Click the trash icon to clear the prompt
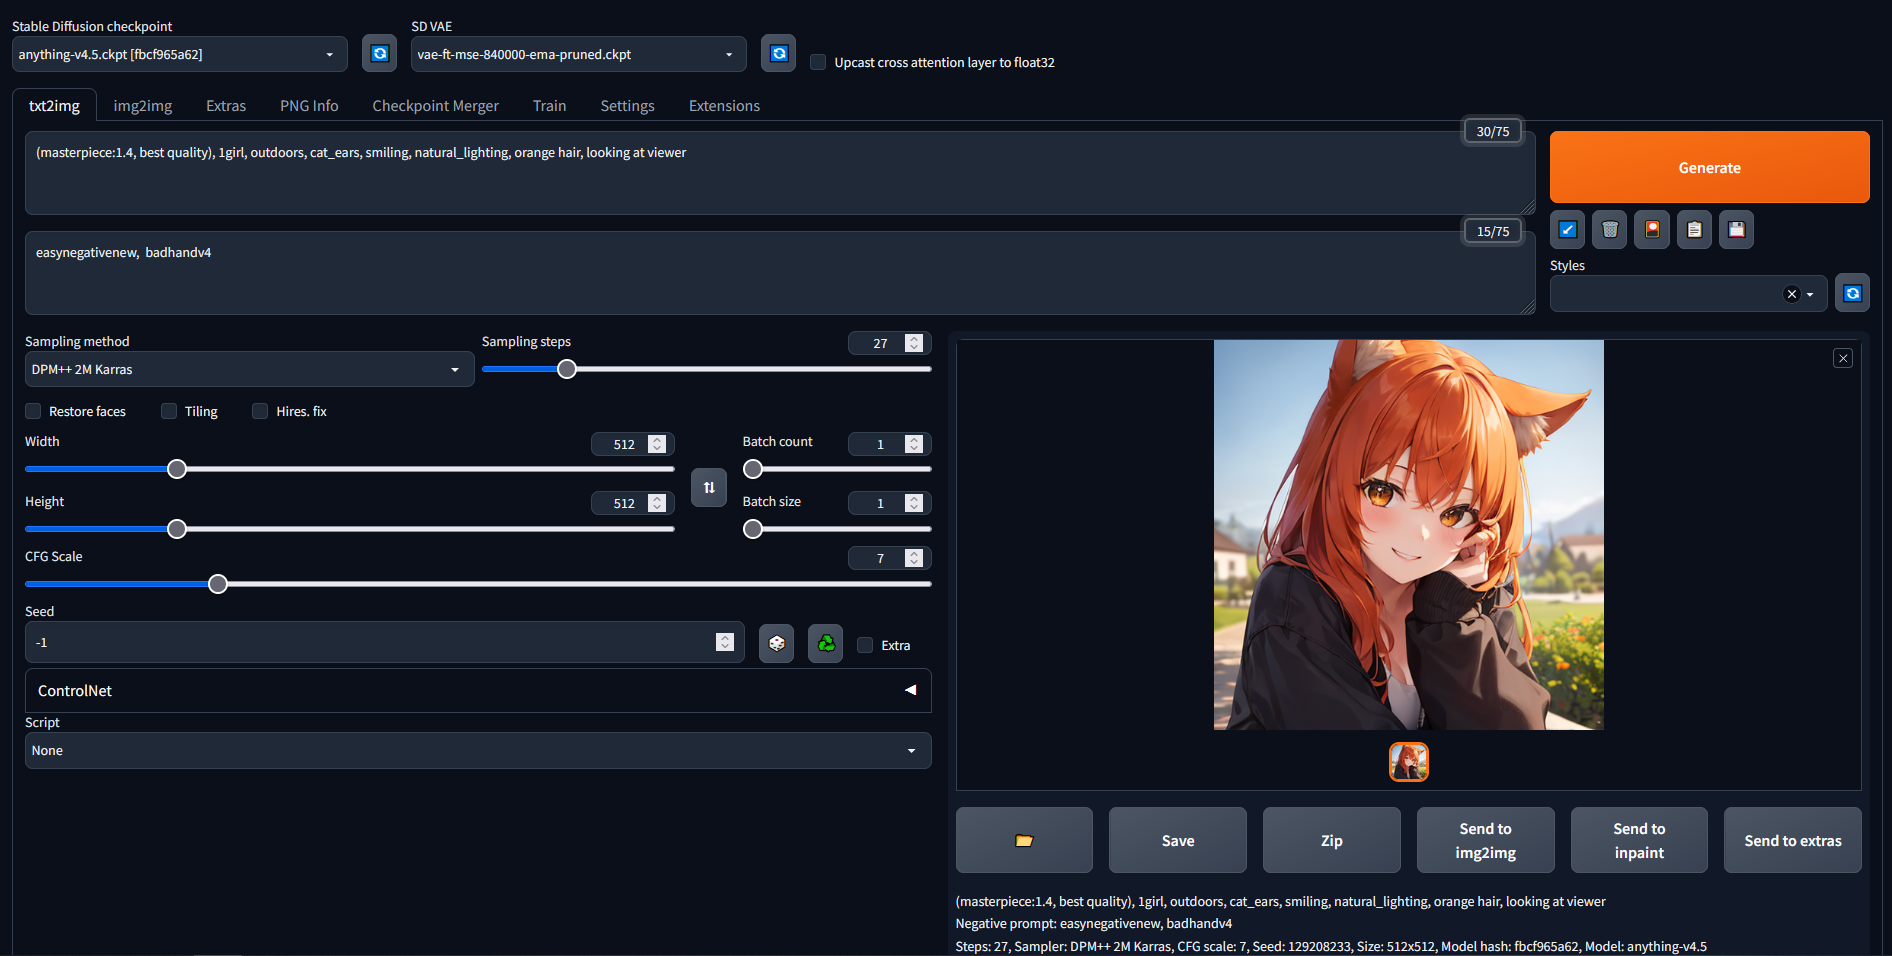 click(1610, 230)
